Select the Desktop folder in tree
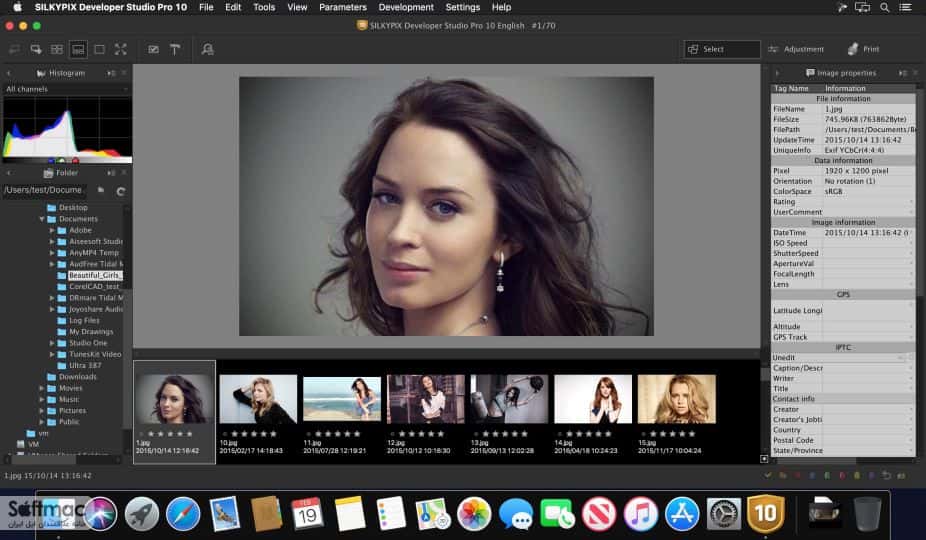 tap(73, 208)
